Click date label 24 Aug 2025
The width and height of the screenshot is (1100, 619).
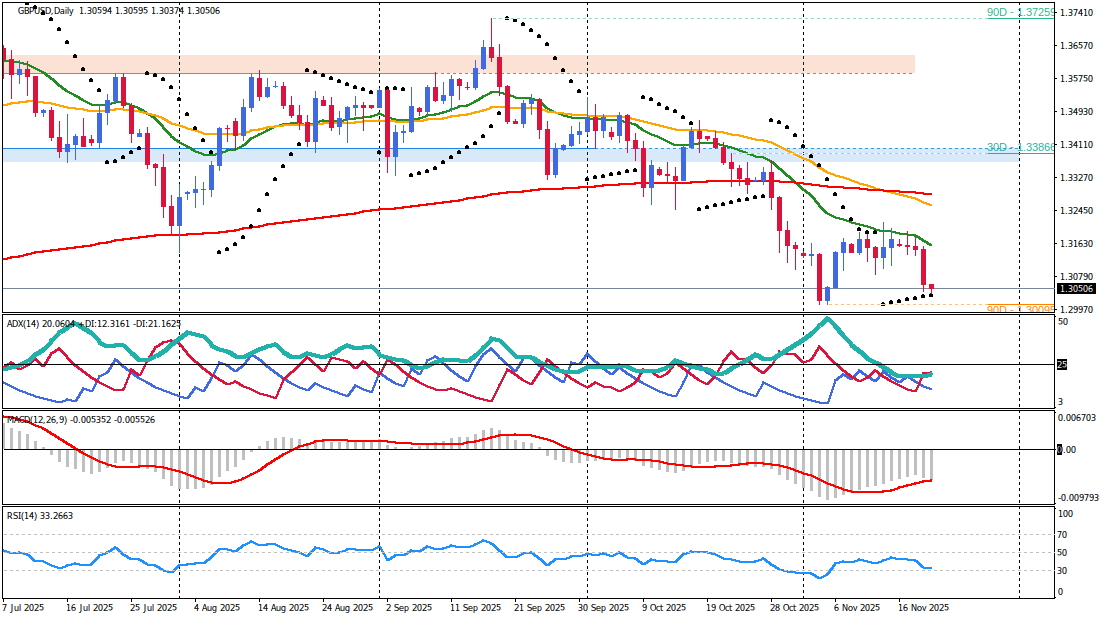coord(346,608)
